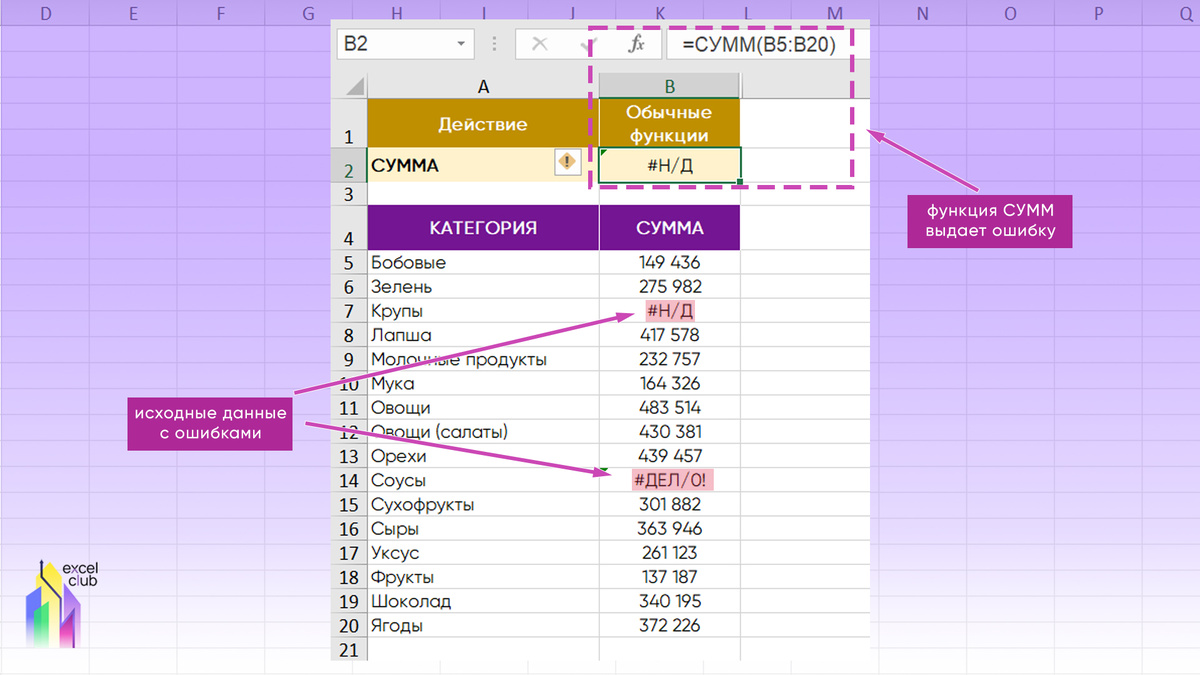Click the КАТЕГОРИЯ table header
1200x675 pixels.
[483, 228]
